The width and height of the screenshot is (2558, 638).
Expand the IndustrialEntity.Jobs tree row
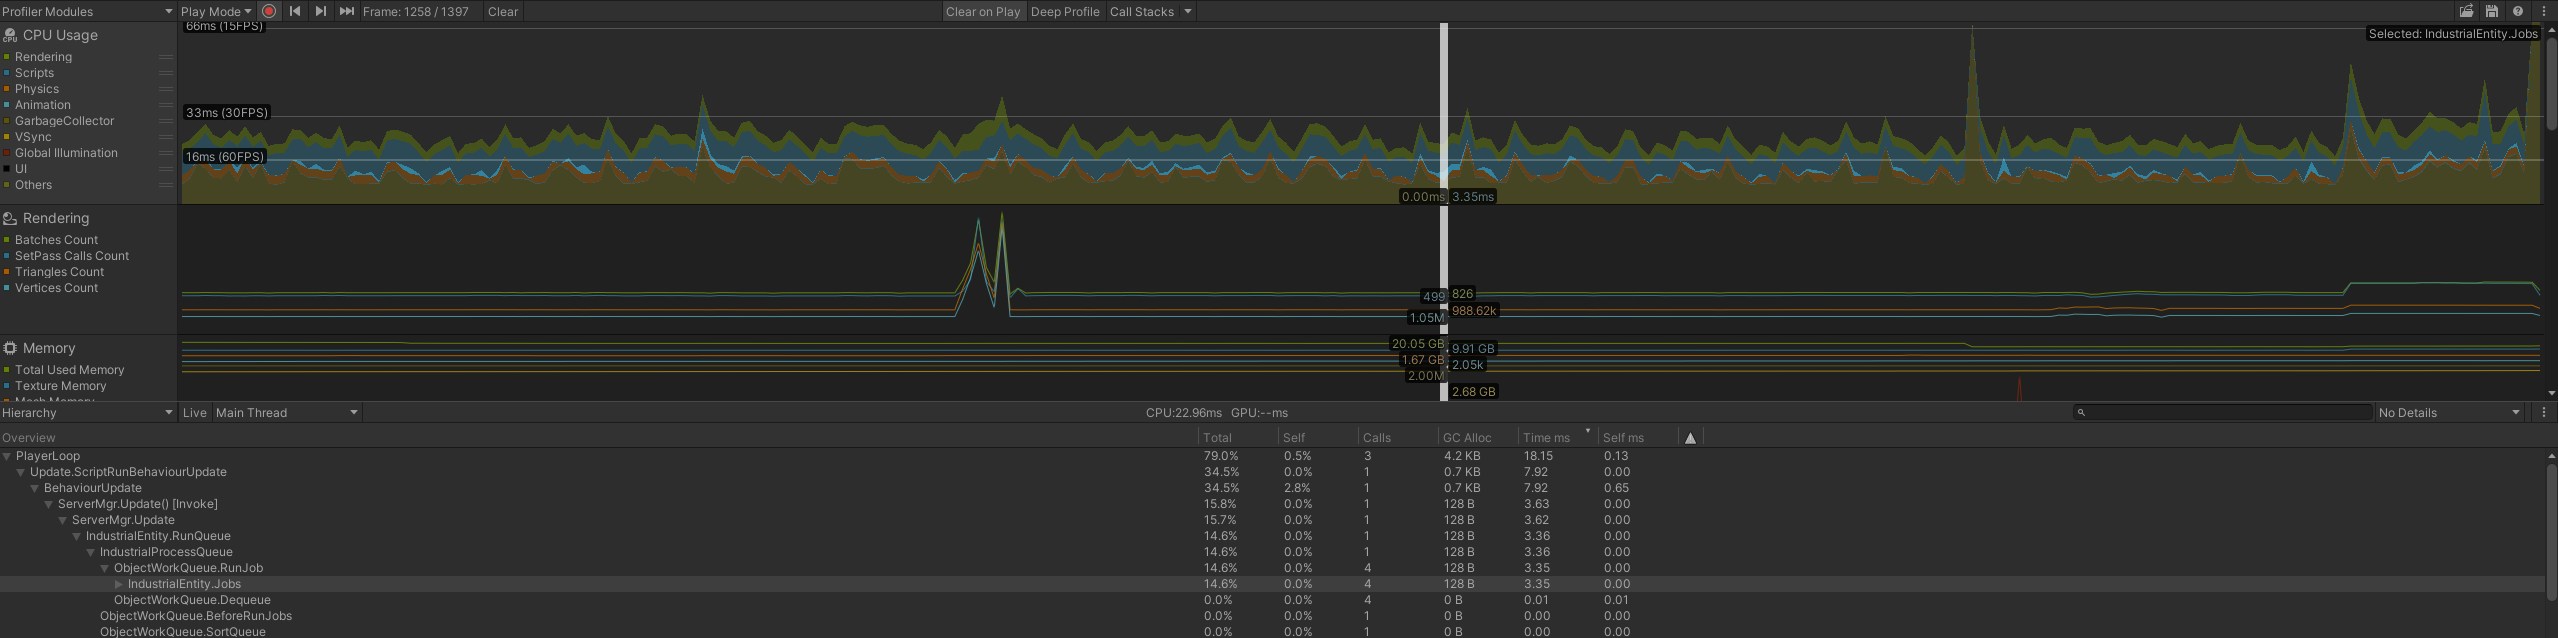(119, 584)
